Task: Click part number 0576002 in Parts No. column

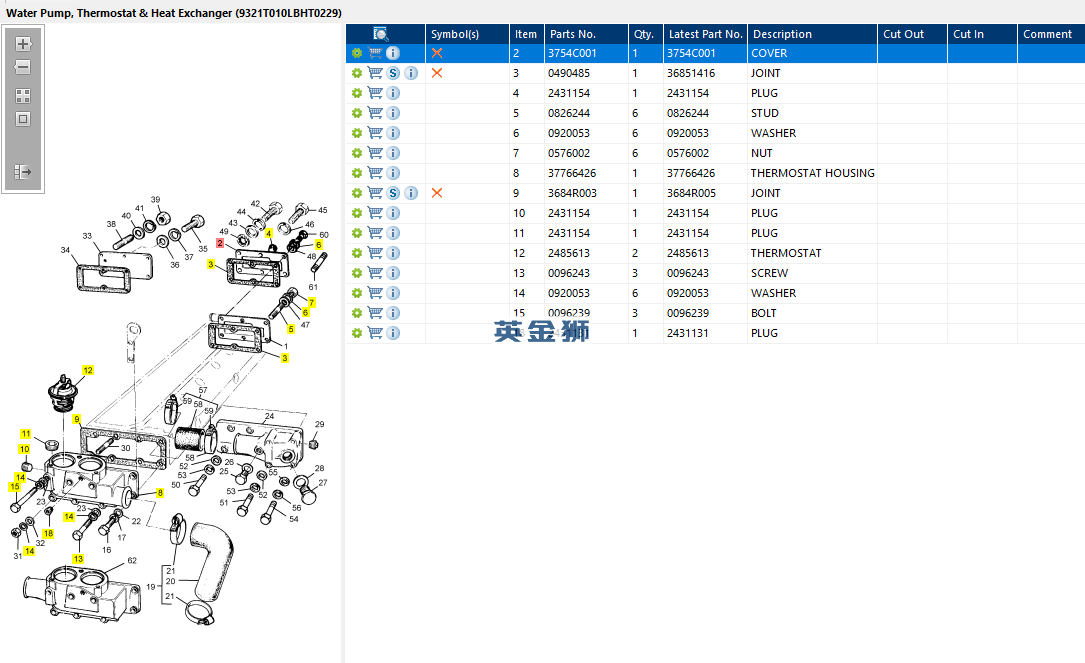Action: [569, 153]
